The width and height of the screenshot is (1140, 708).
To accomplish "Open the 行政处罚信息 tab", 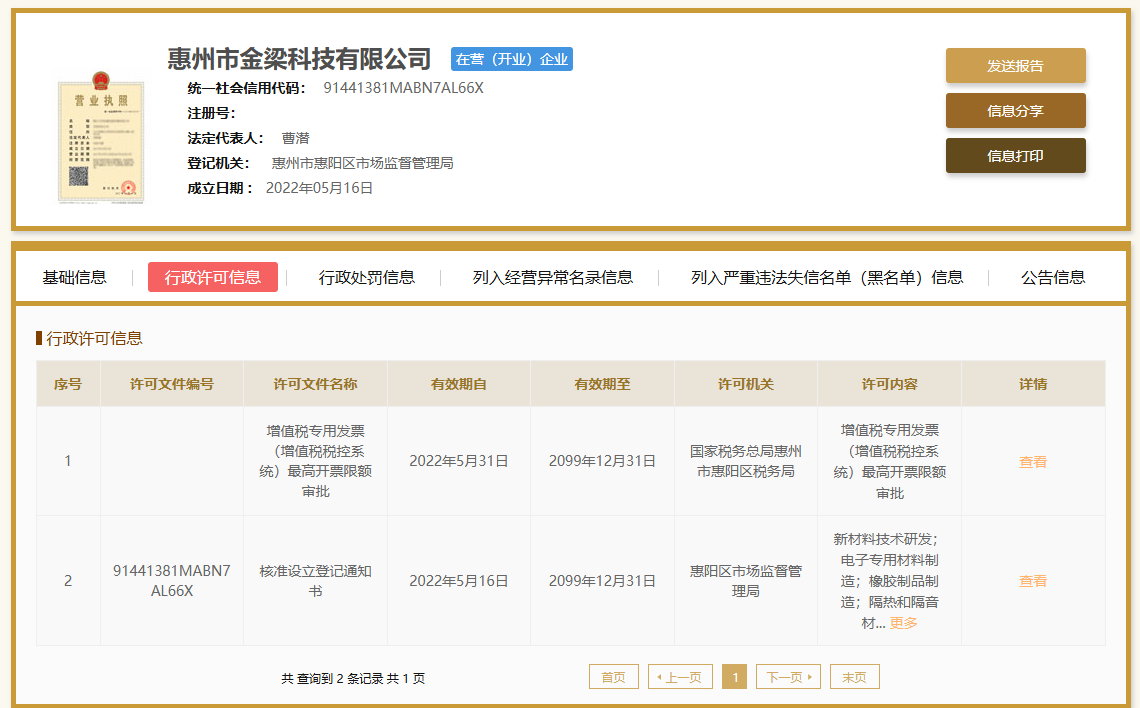I will coord(367,278).
